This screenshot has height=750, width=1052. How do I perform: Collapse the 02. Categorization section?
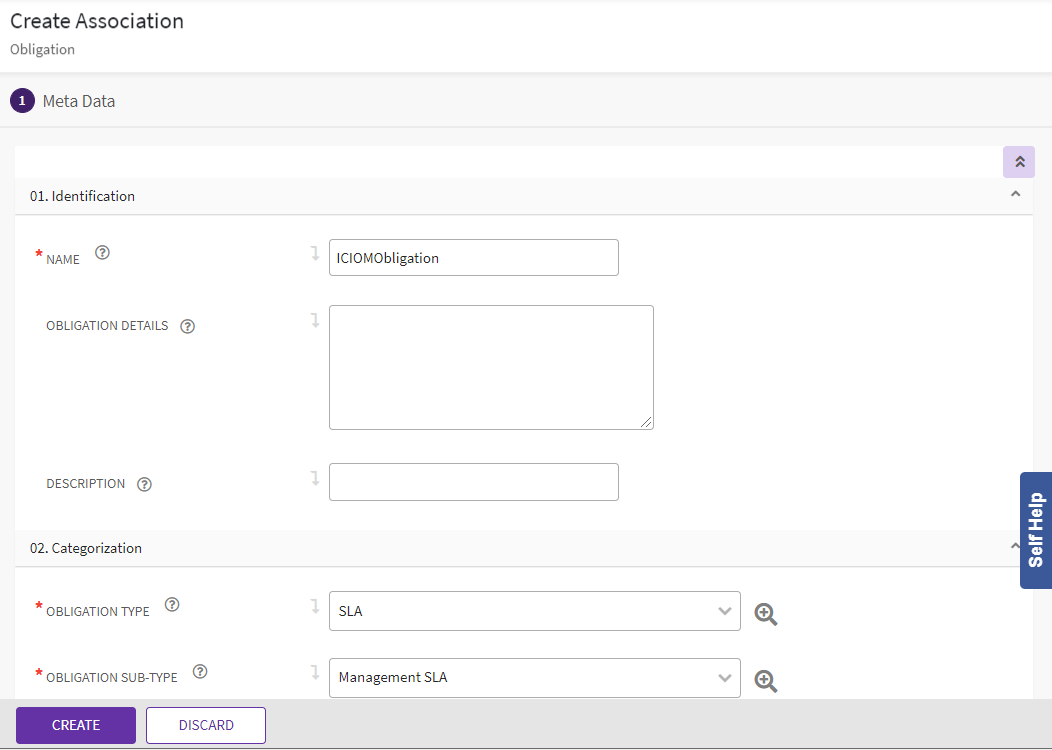pyautogui.click(x=1014, y=547)
